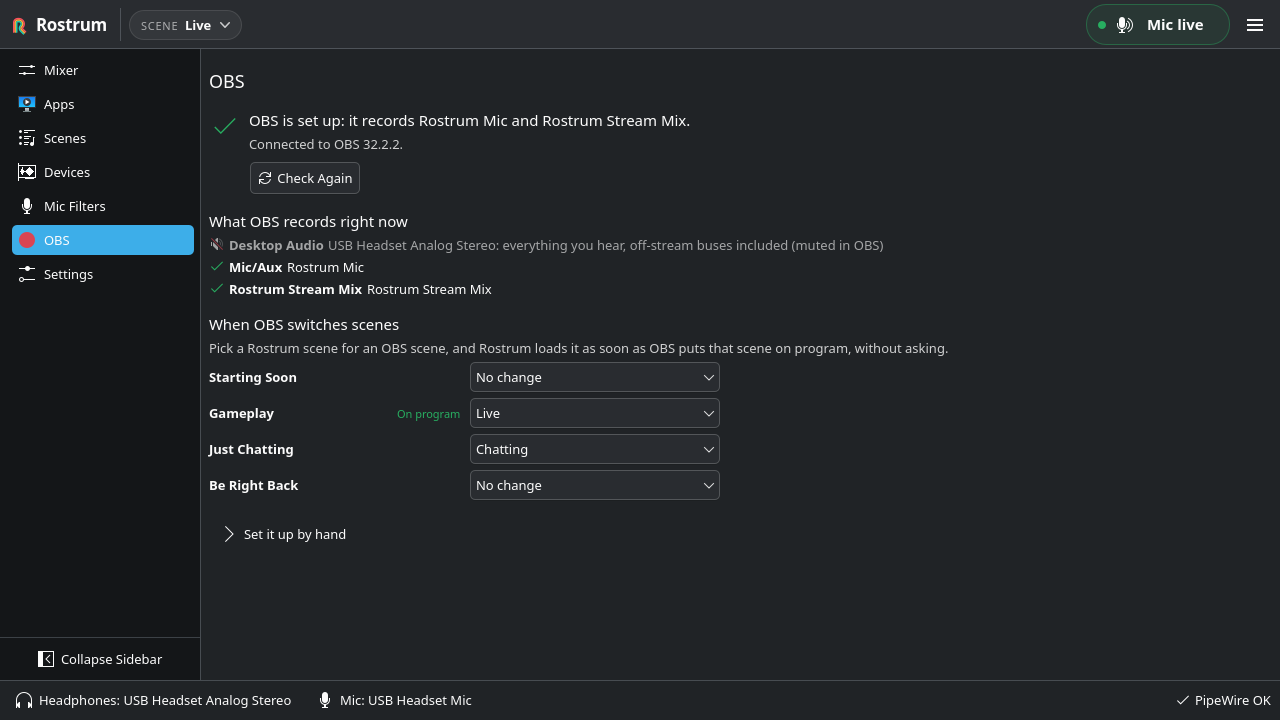Click the large green OBS setup checkmark
The height and width of the screenshot is (720, 1280).
click(225, 125)
